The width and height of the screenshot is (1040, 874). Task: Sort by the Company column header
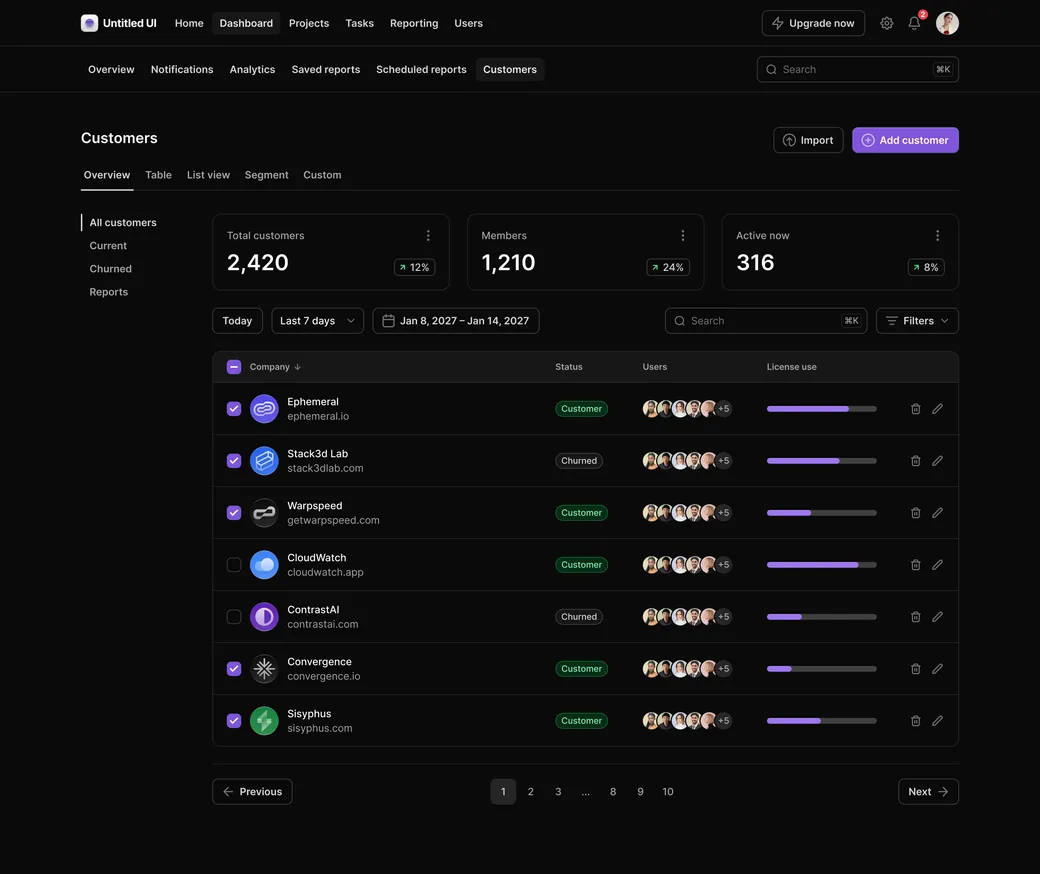click(x=275, y=367)
